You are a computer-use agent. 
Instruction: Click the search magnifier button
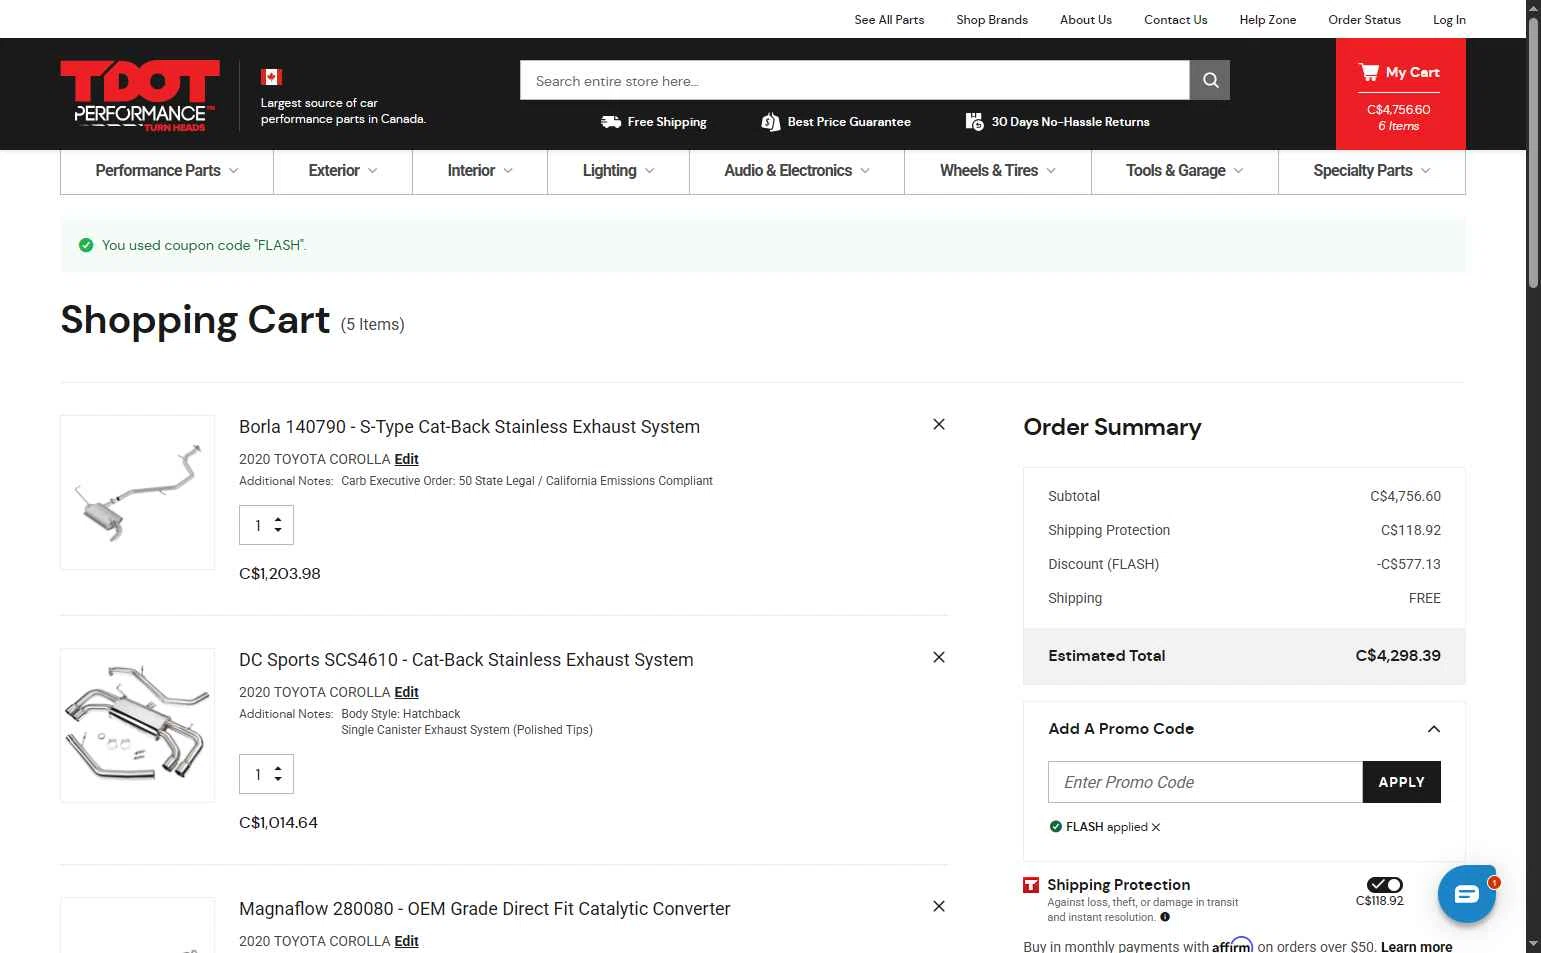(1209, 80)
